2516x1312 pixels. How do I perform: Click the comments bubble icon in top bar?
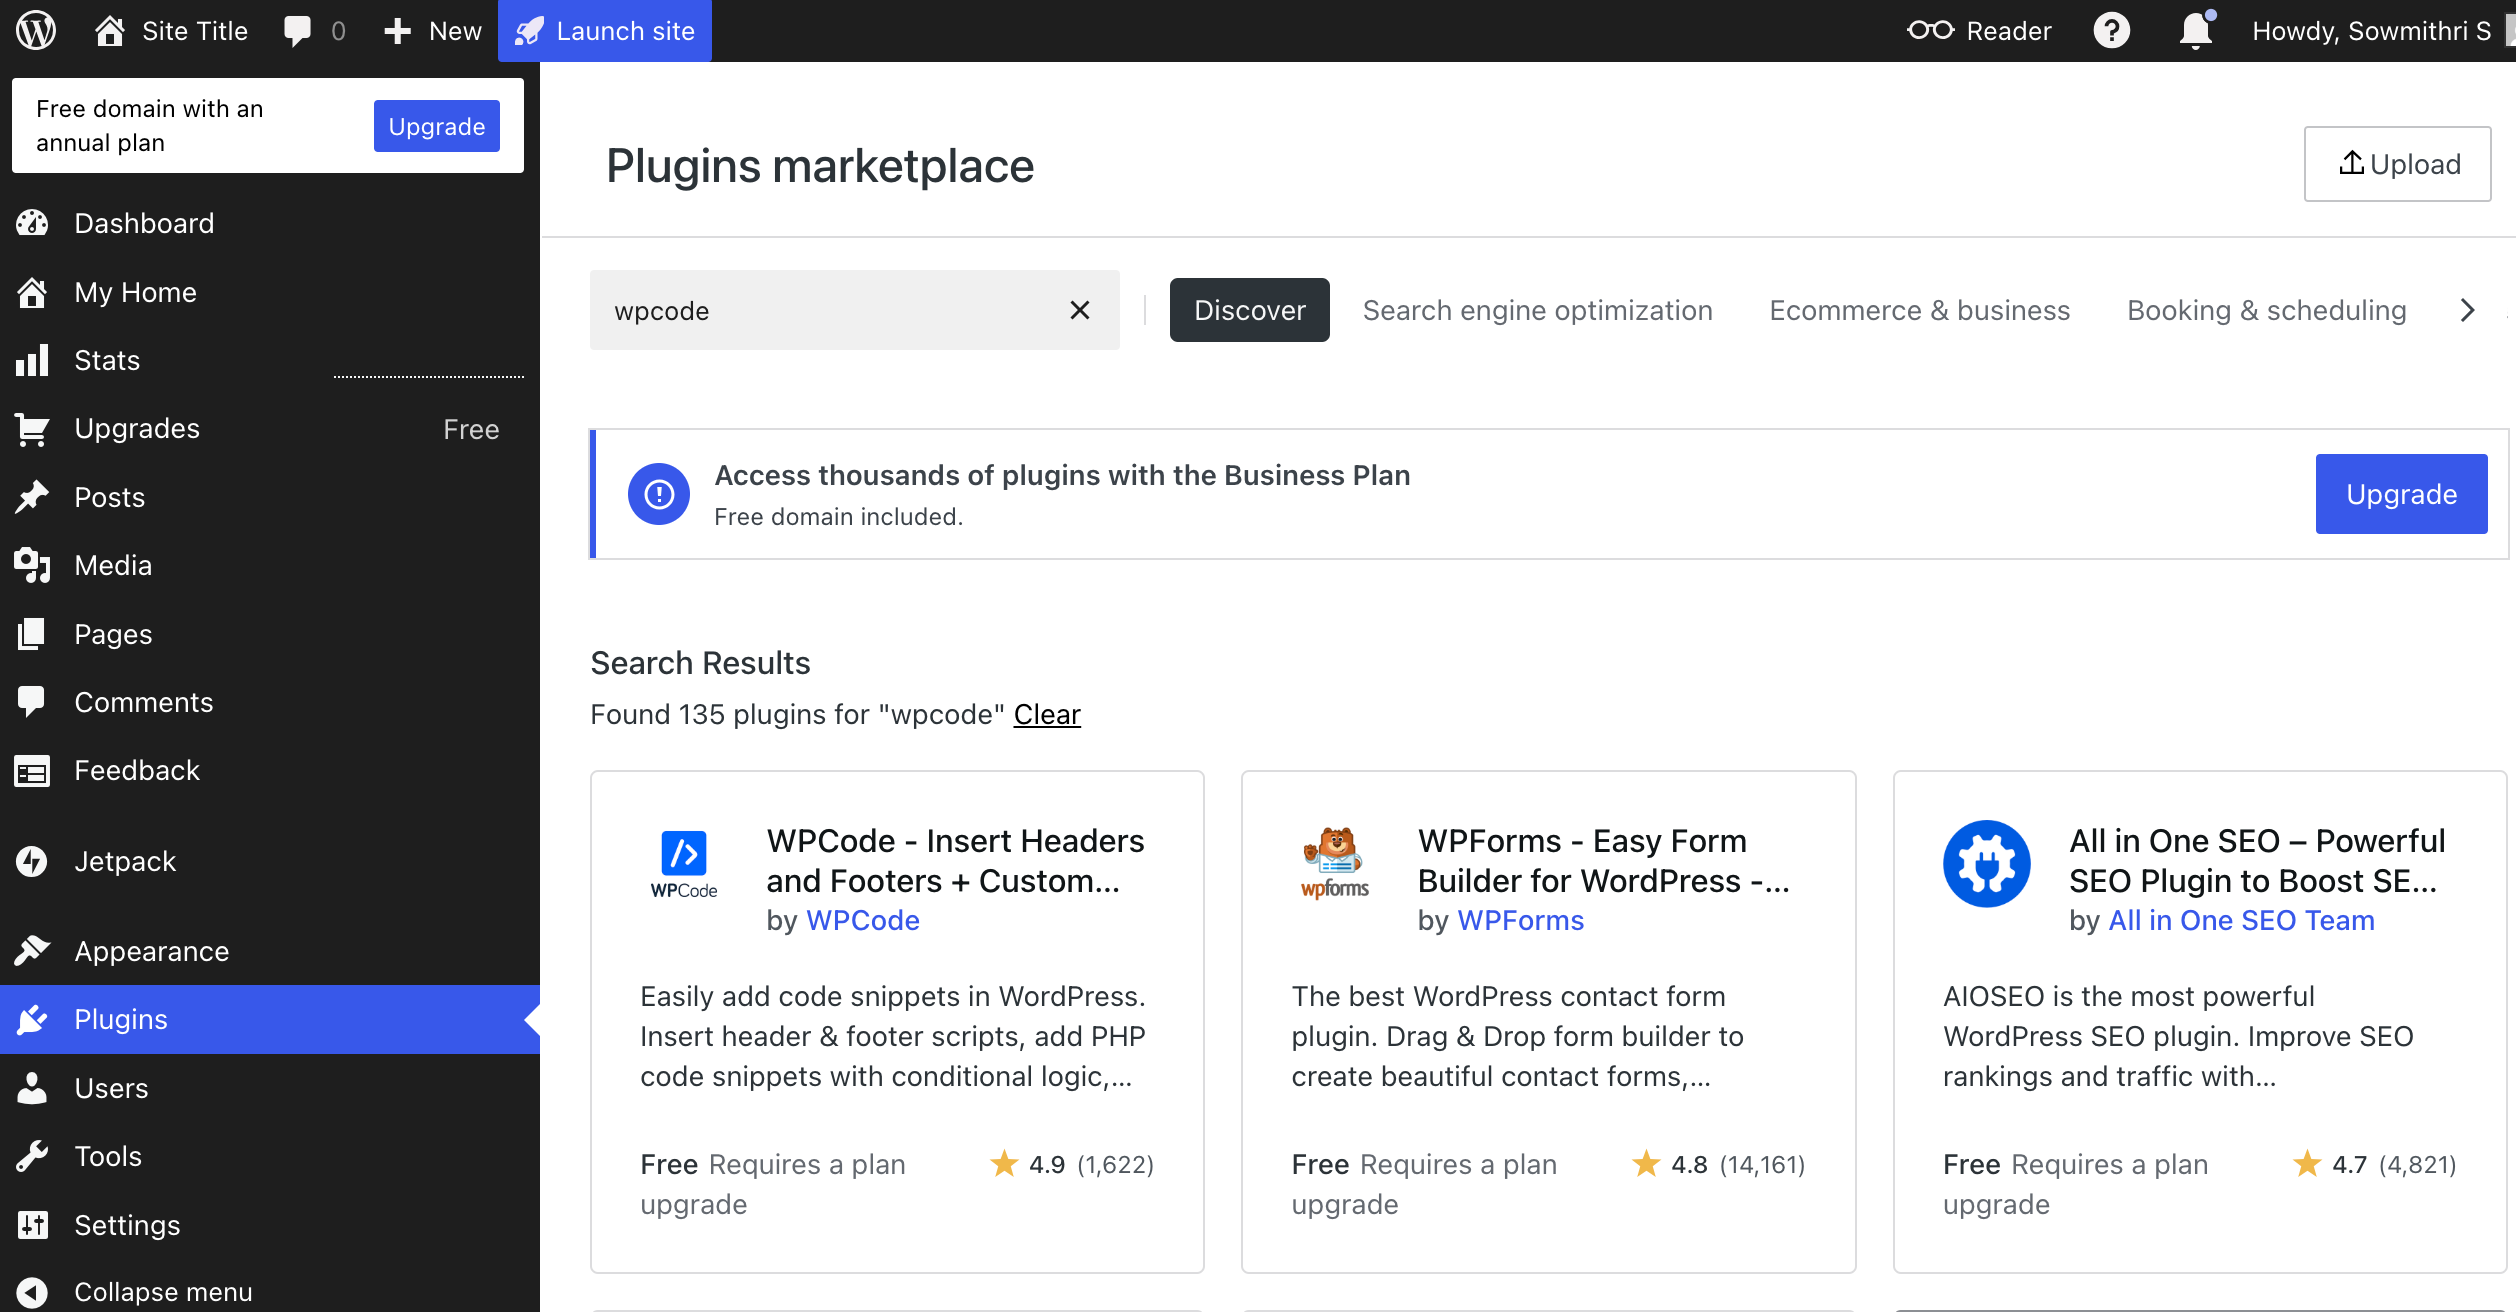[x=297, y=30]
